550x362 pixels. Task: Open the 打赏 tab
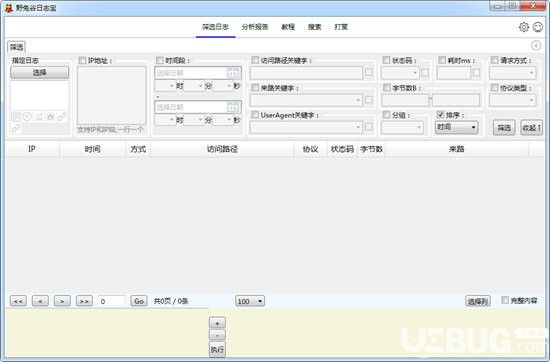341,27
